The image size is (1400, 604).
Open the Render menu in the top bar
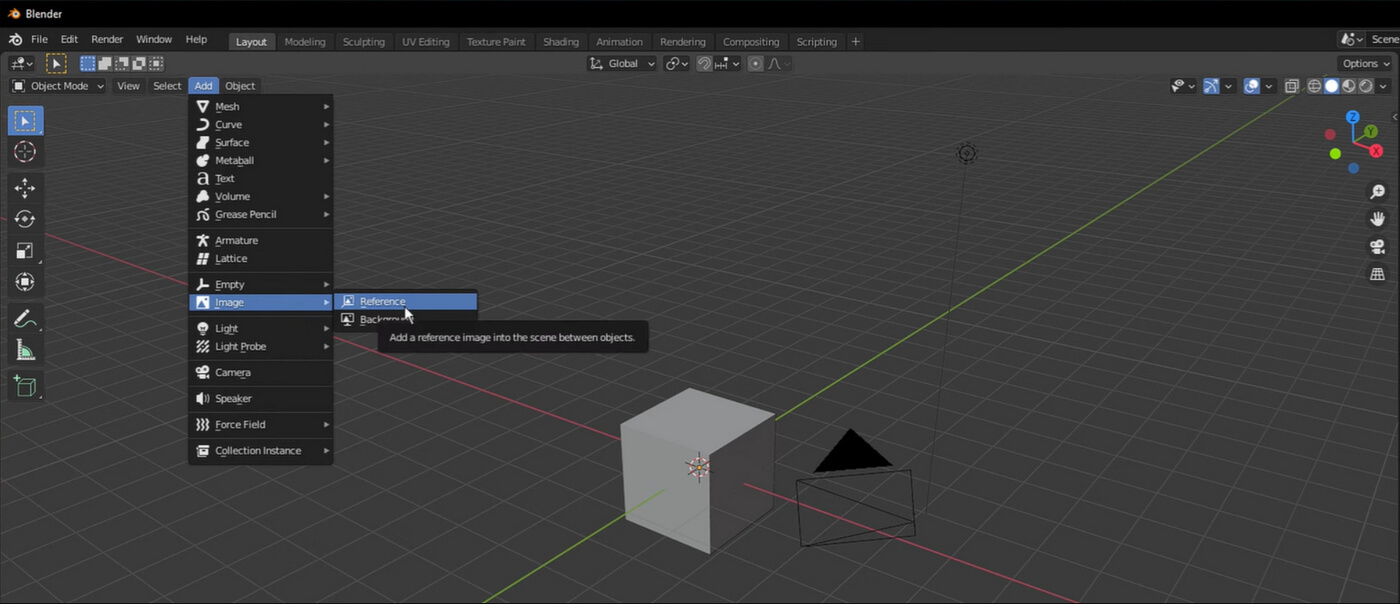tap(106, 39)
